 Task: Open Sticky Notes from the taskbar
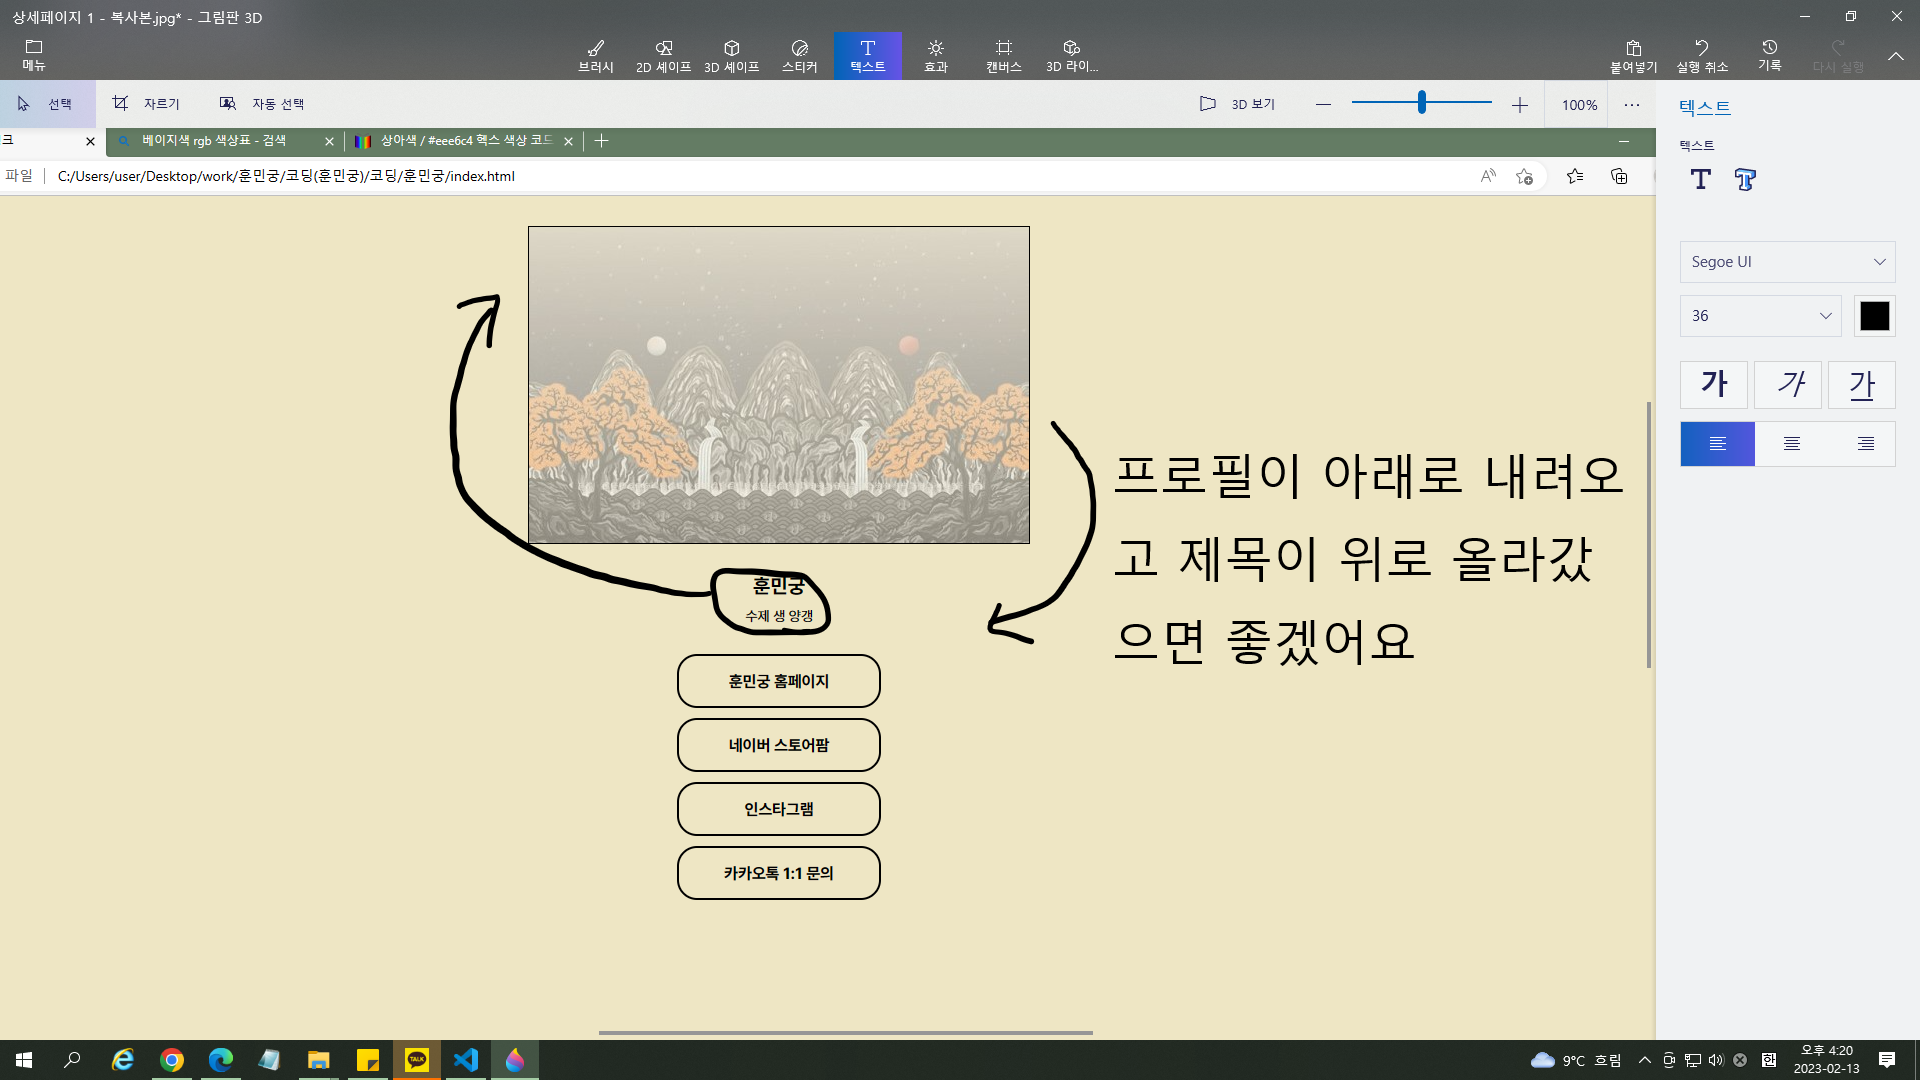point(367,1060)
